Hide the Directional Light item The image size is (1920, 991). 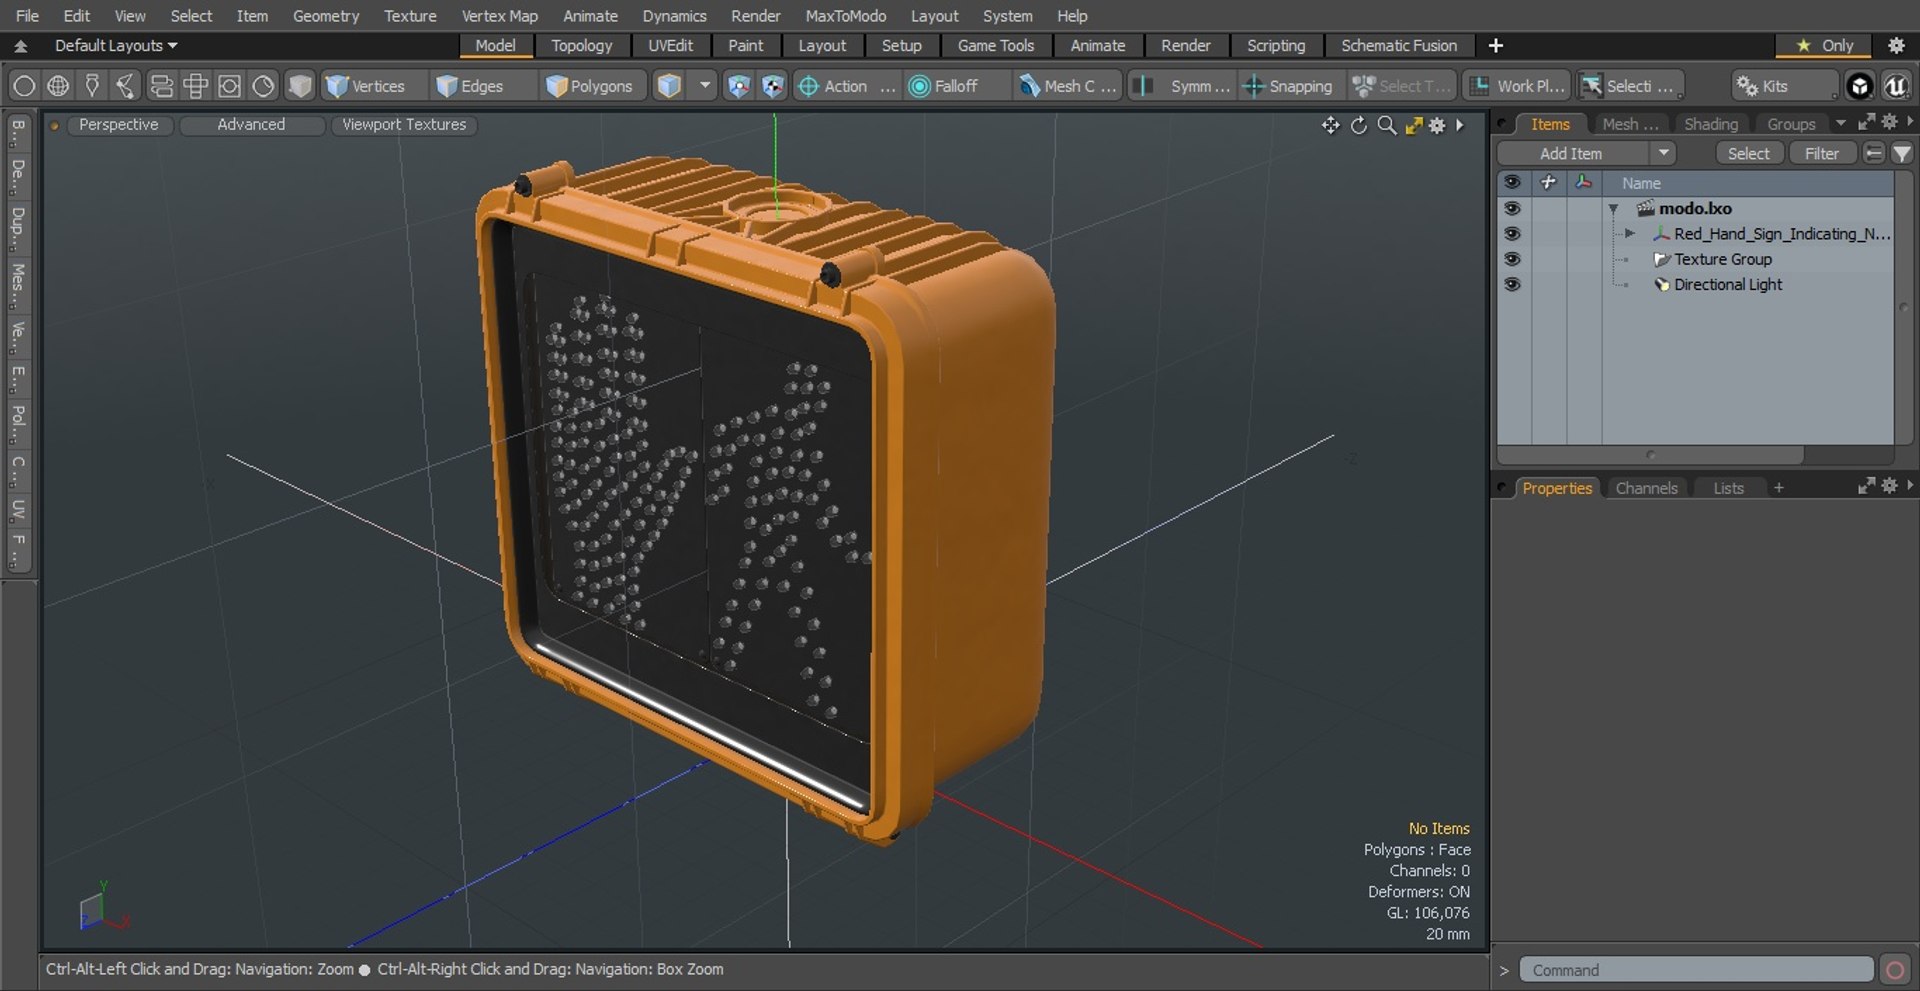click(x=1512, y=284)
